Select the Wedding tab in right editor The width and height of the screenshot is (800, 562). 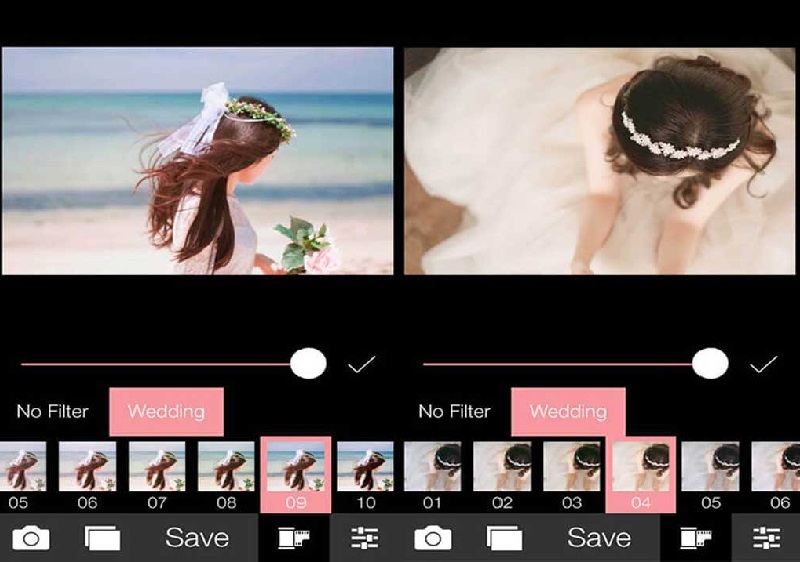click(568, 412)
